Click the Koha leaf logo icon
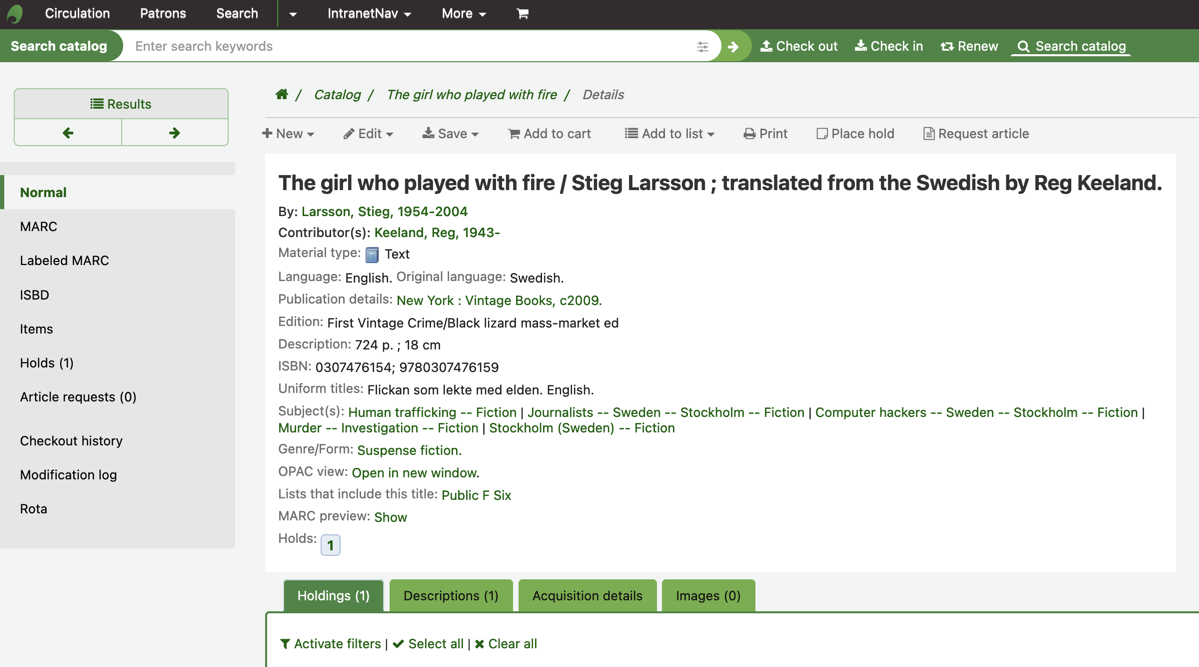Screen dimensions: 1199x667 pyautogui.click(x=15, y=14)
